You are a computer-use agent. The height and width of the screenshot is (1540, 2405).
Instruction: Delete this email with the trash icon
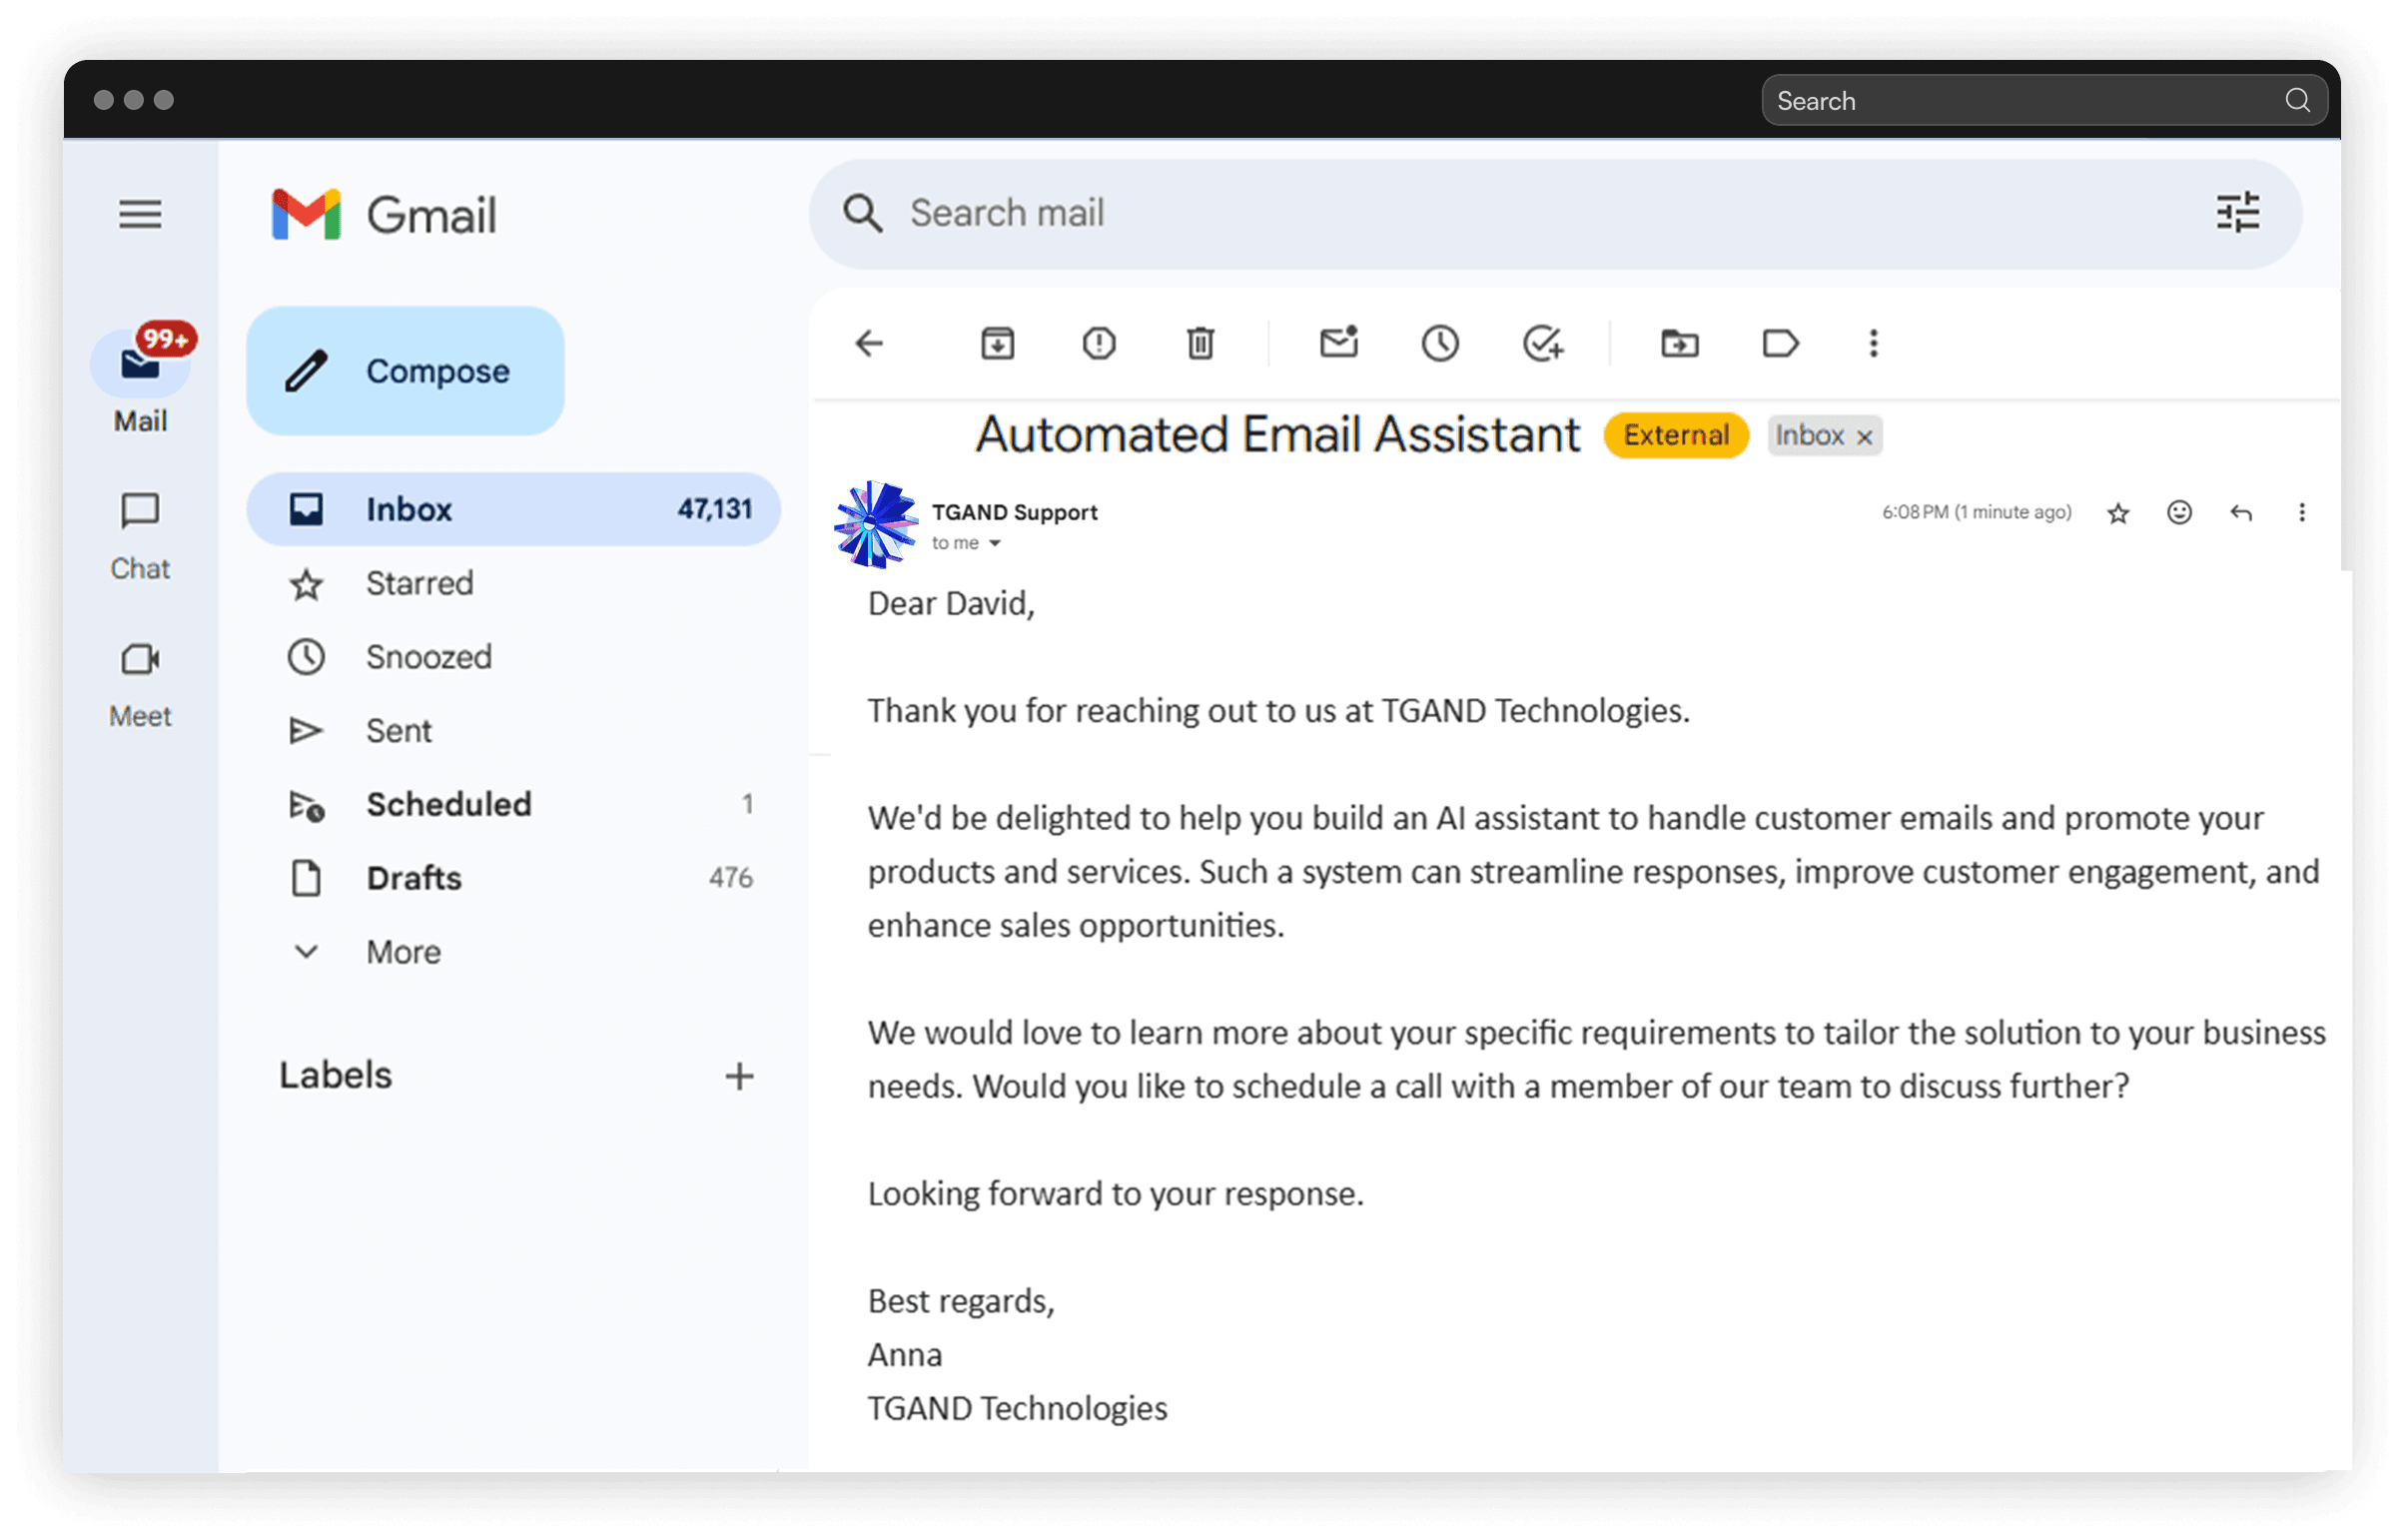click(x=1200, y=344)
